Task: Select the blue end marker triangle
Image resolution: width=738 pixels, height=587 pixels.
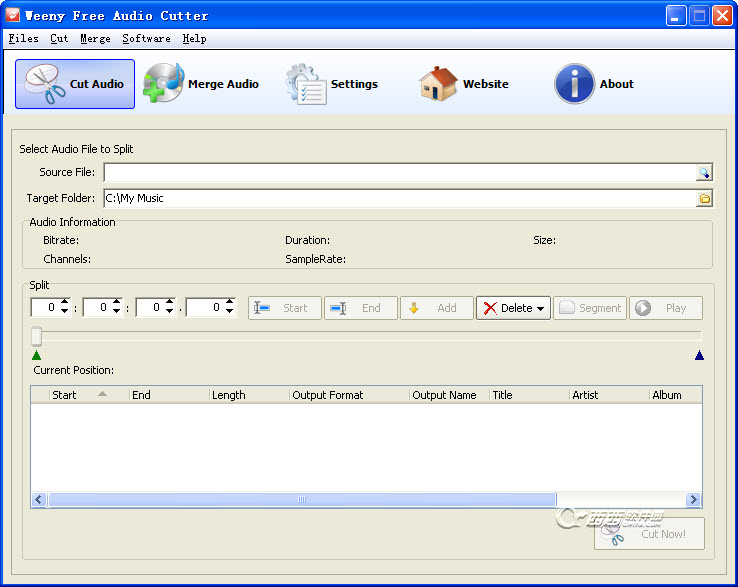Action: (699, 355)
